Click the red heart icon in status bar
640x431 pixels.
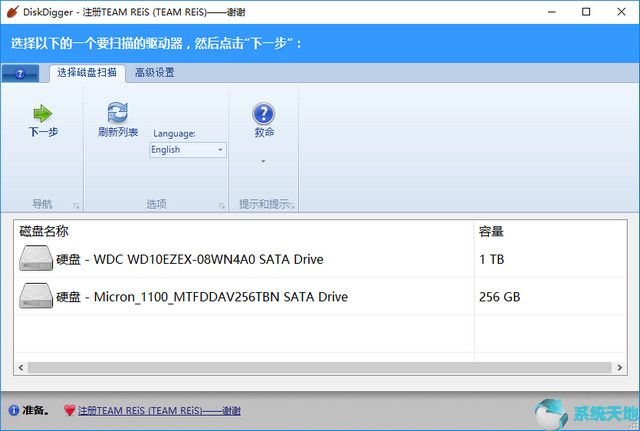click(x=70, y=410)
